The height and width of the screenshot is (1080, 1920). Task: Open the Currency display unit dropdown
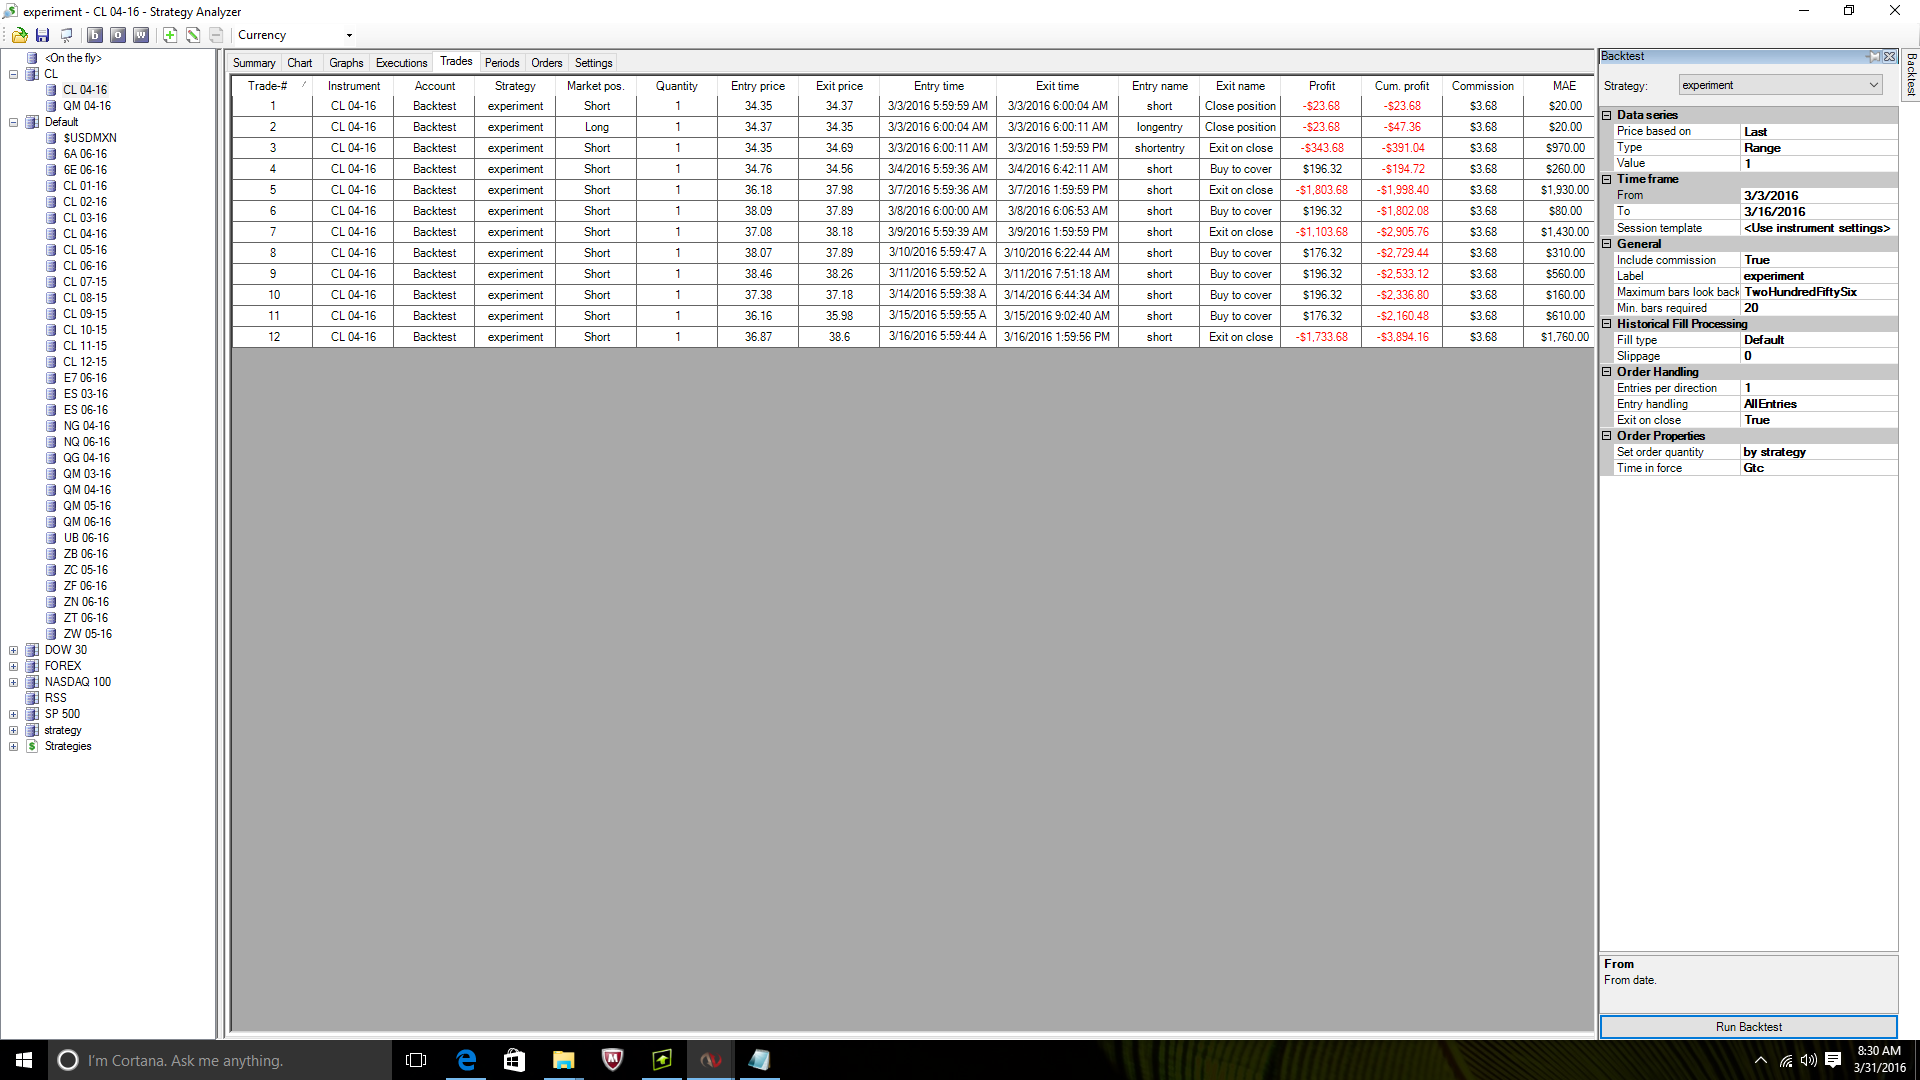point(349,35)
